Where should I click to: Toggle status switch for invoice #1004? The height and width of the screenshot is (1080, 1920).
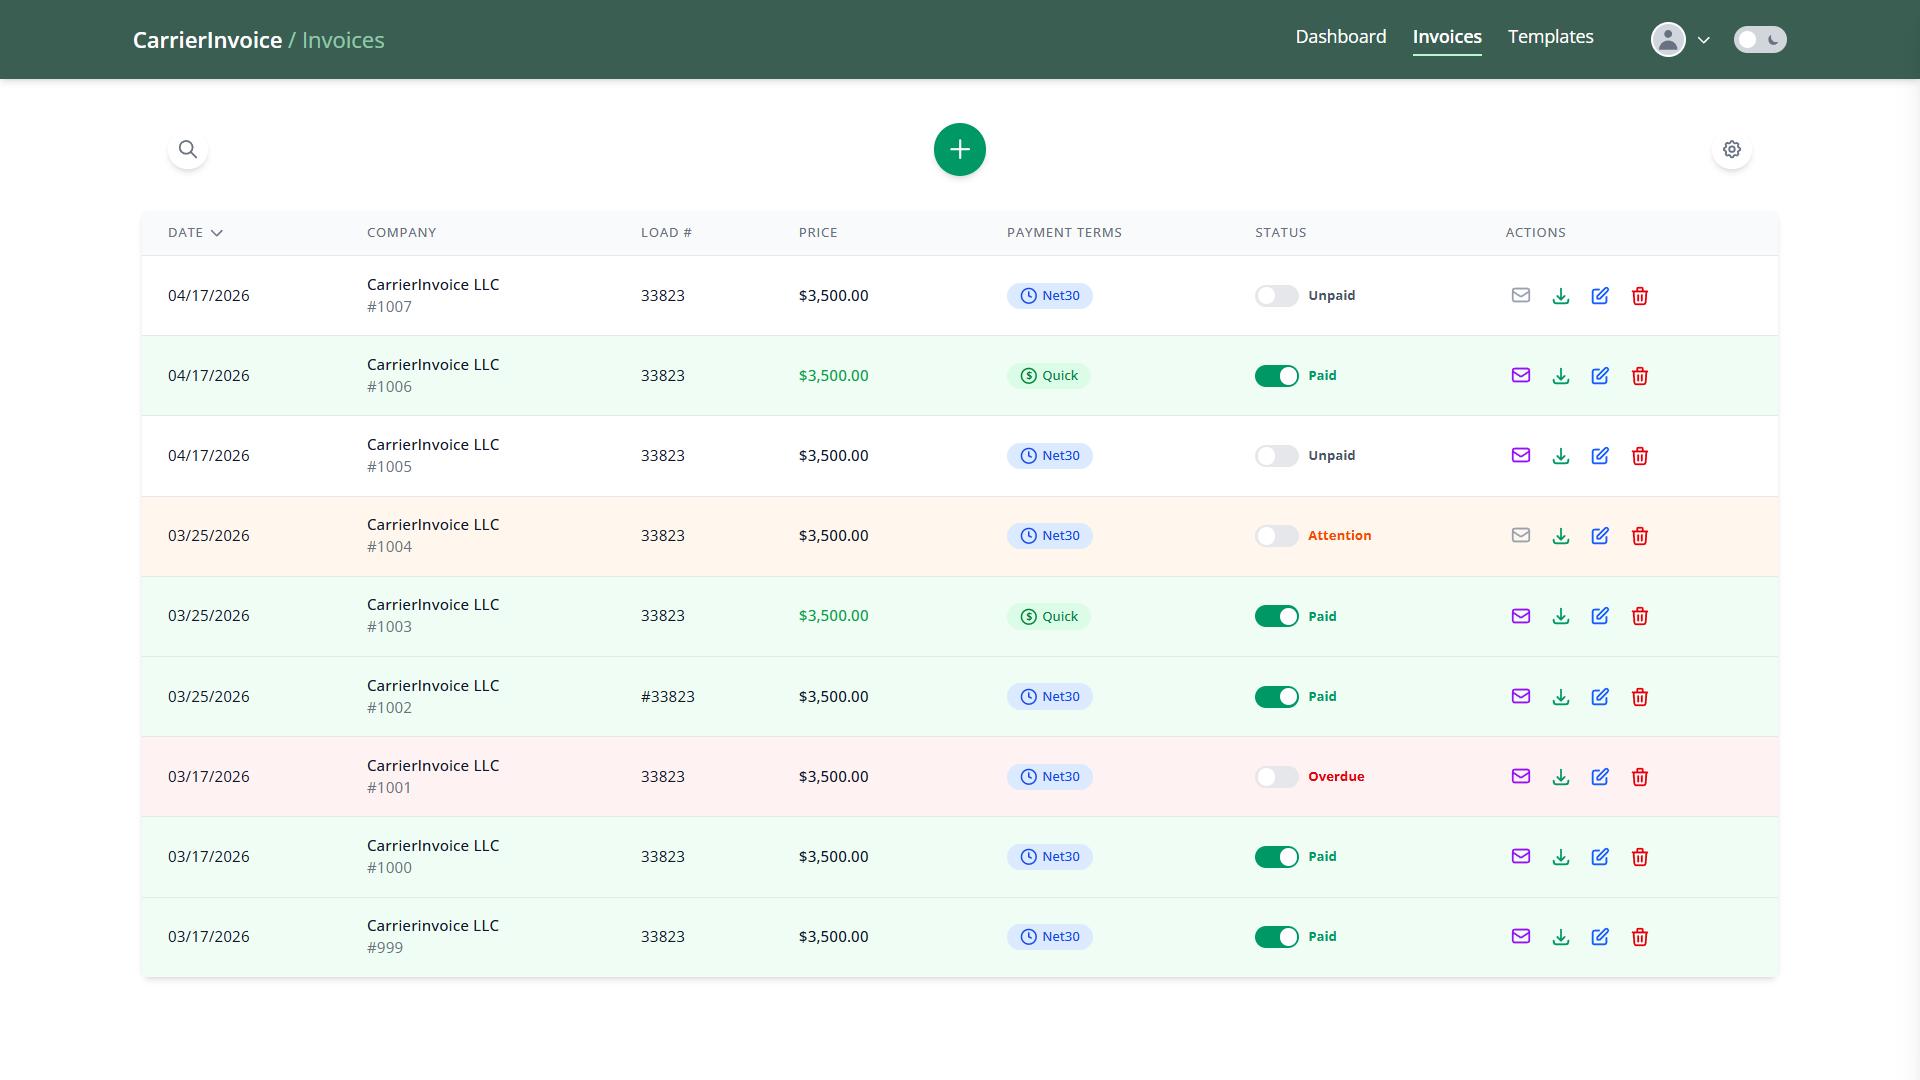pos(1277,536)
